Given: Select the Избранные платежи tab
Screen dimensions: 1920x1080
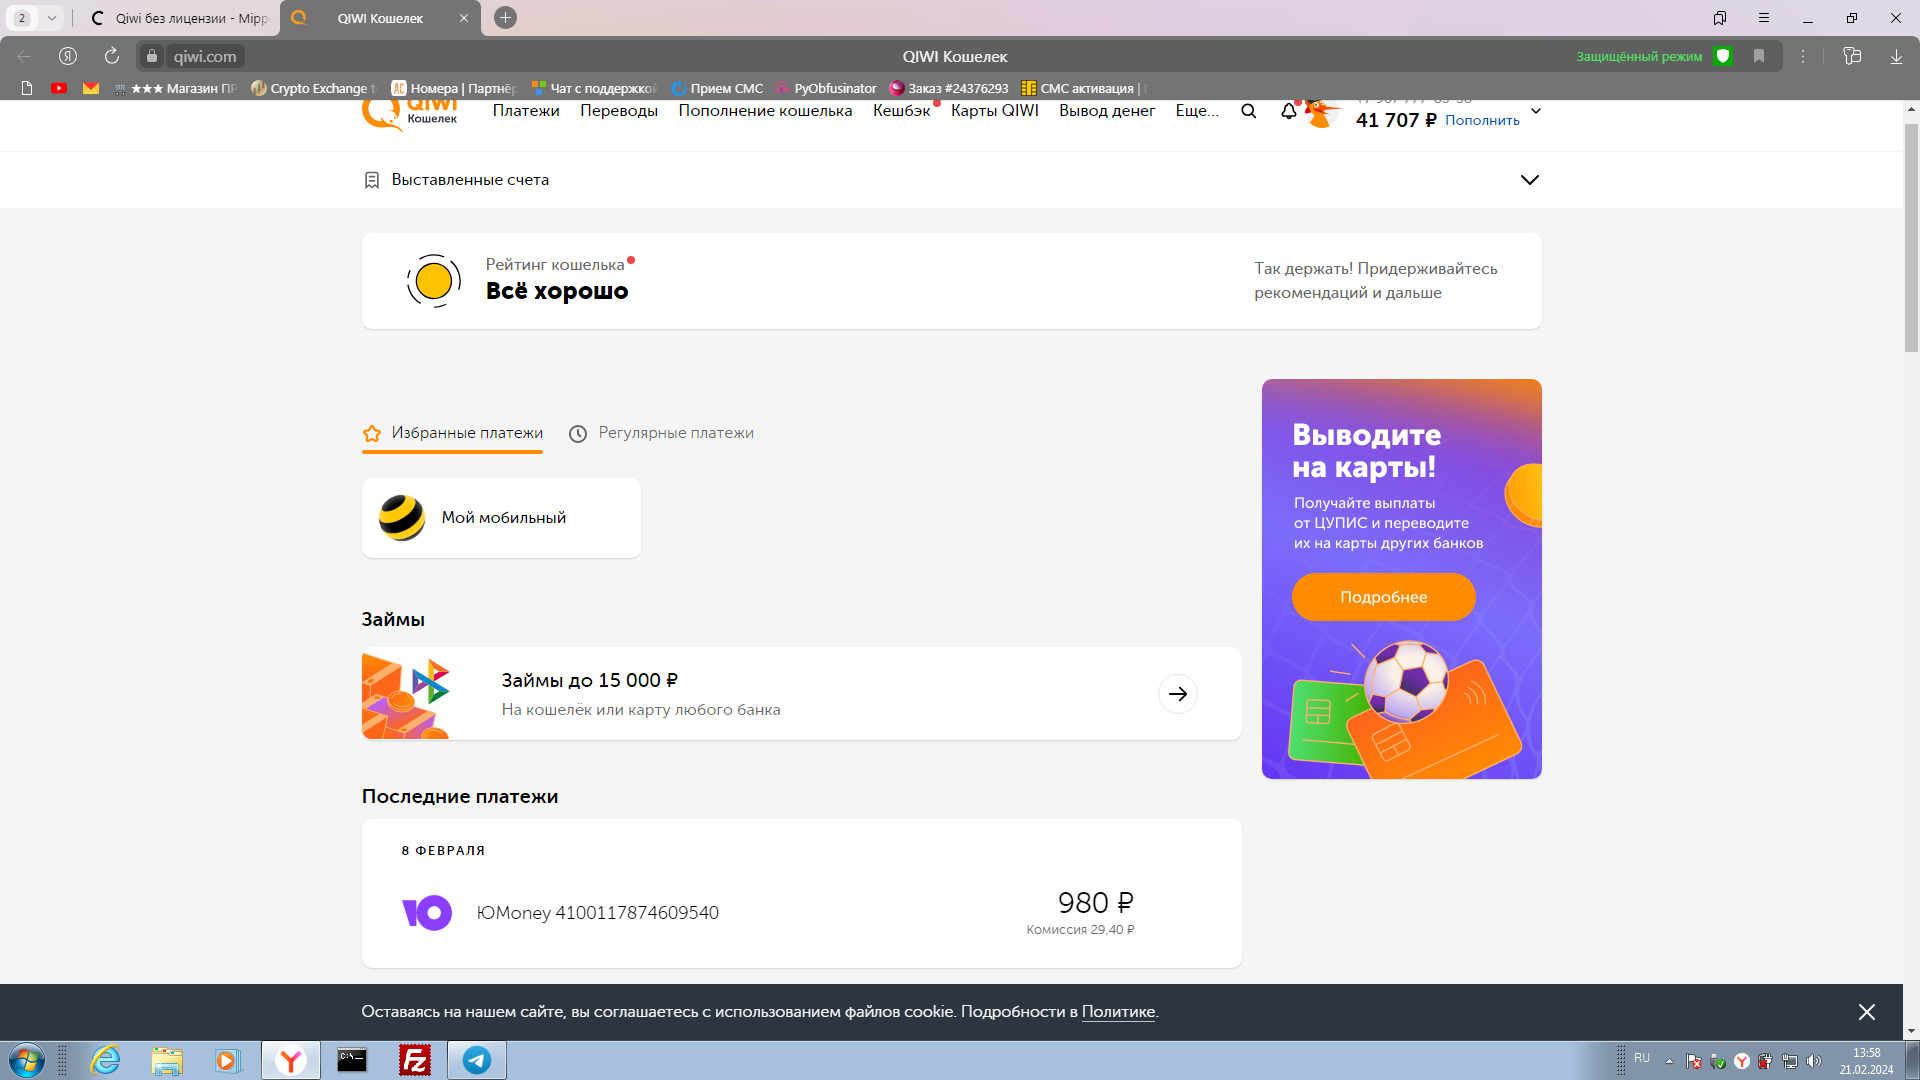Looking at the screenshot, I should tap(453, 433).
